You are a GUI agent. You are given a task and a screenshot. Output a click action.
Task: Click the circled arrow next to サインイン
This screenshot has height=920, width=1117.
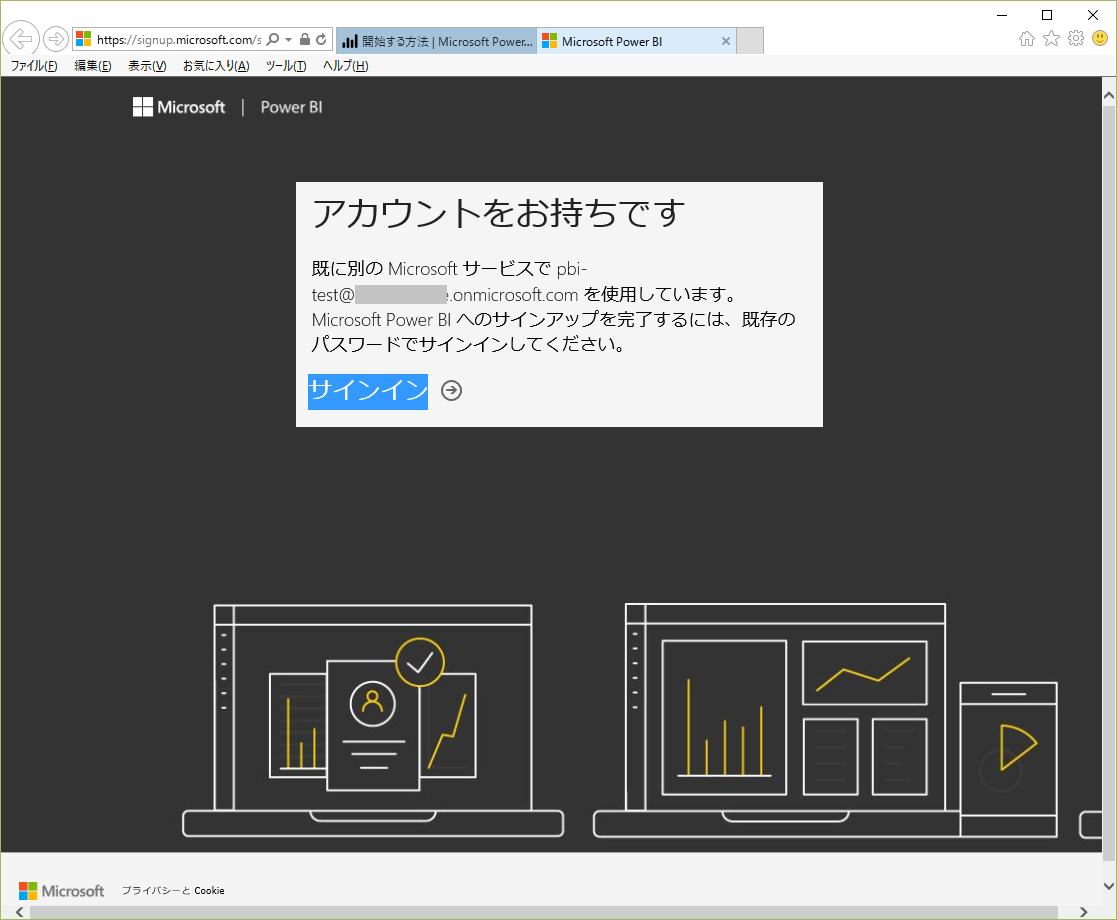pos(452,391)
